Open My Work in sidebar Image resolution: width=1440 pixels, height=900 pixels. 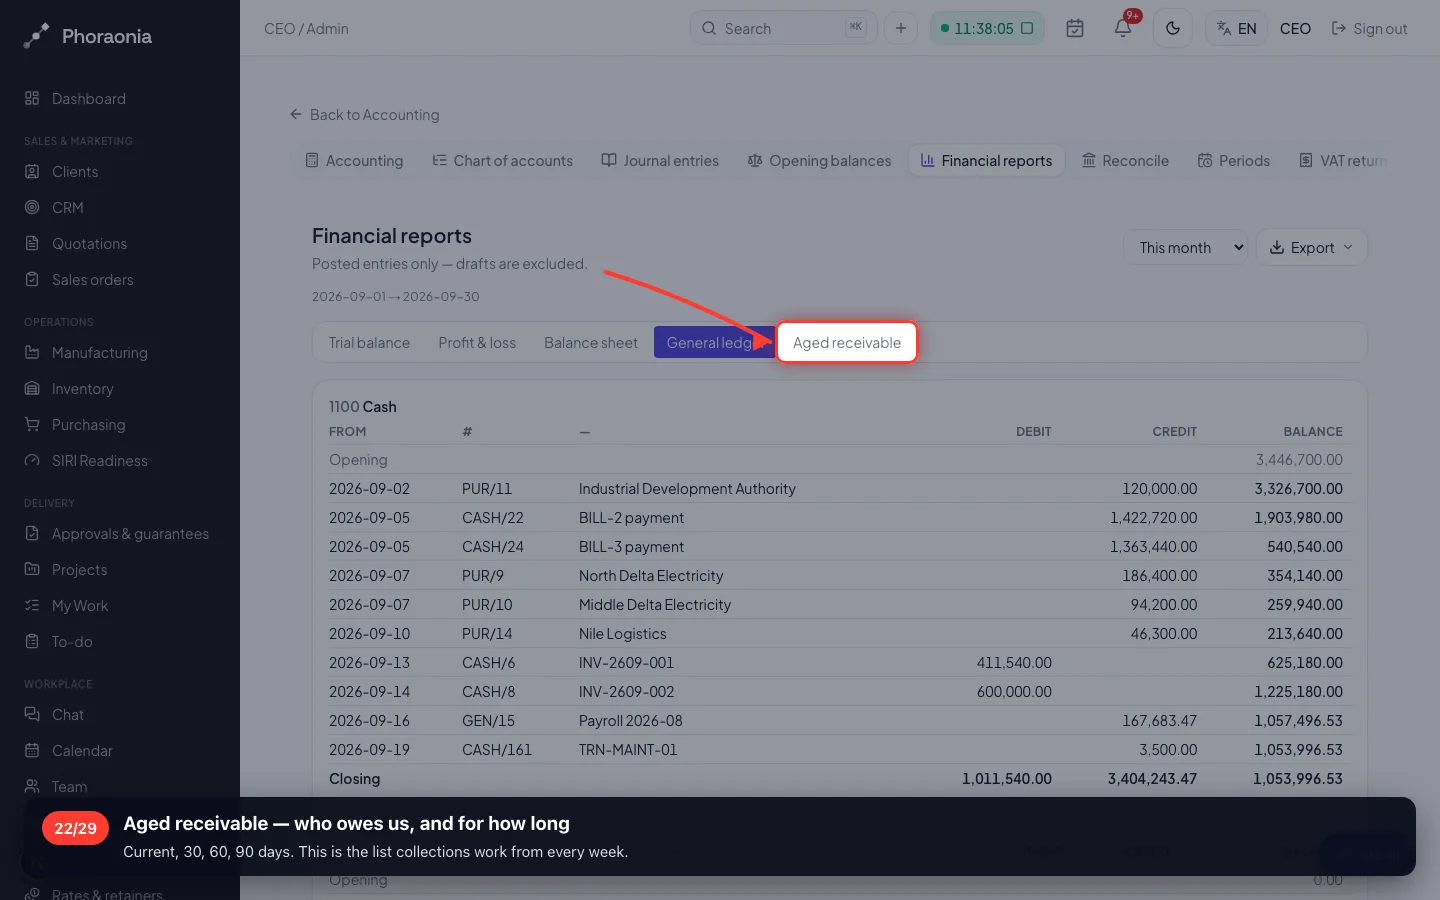[x=79, y=606]
